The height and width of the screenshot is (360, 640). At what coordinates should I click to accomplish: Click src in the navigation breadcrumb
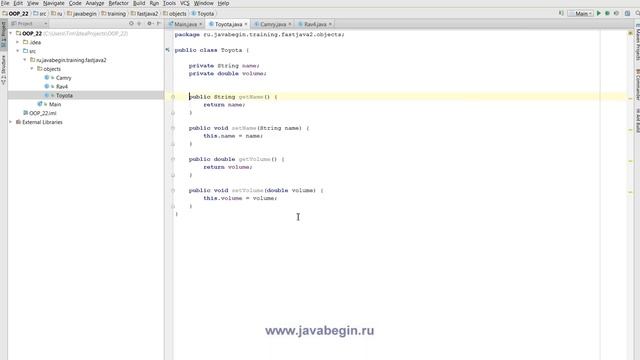click(40, 13)
